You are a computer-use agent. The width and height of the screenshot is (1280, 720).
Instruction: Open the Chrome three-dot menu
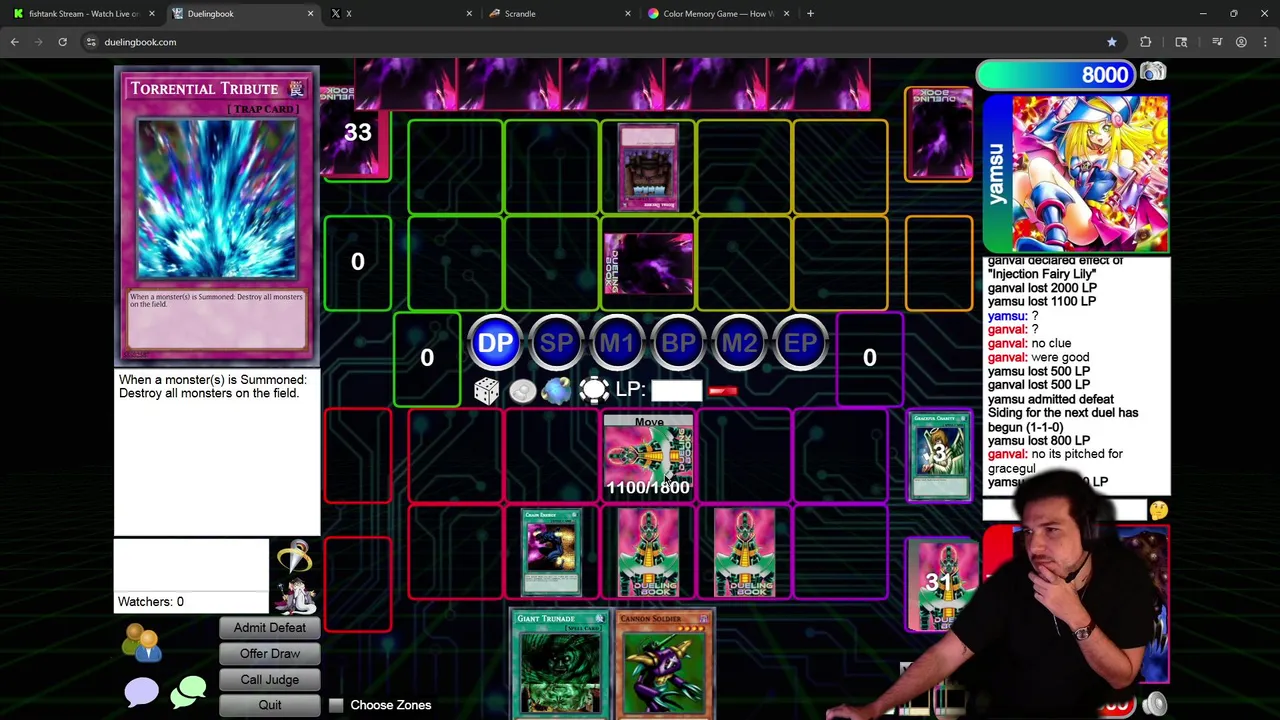(1265, 42)
